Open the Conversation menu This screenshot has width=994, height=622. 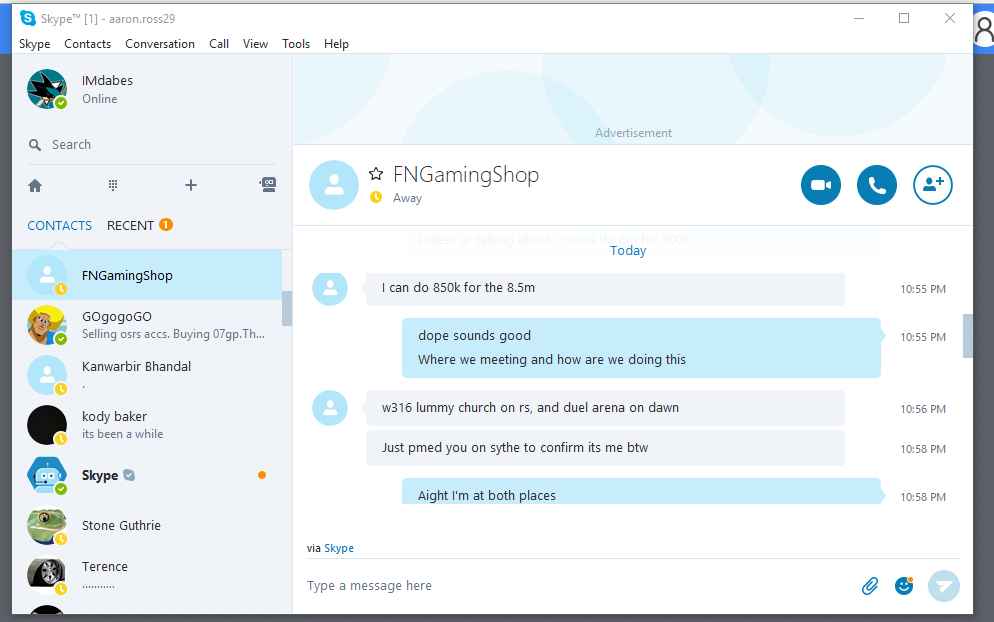click(x=160, y=44)
